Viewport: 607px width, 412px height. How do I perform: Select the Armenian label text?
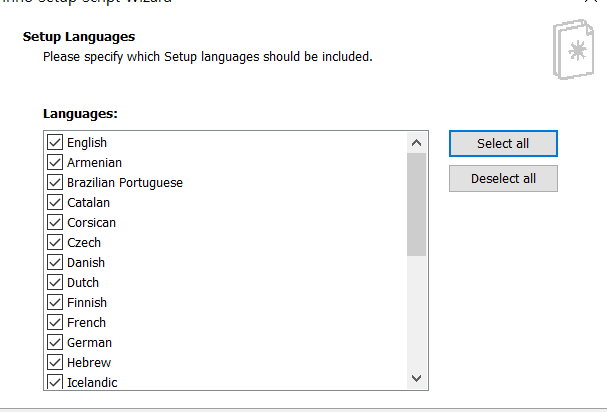[x=94, y=163]
